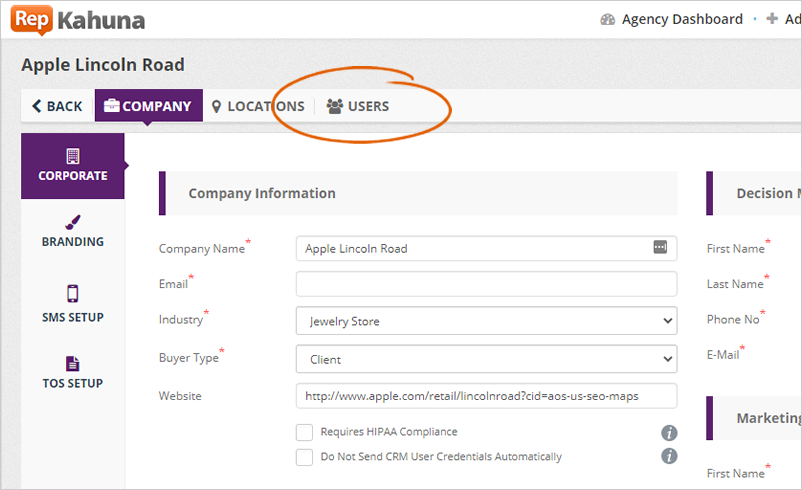Open the TOS Setup document icon
The image size is (802, 490).
[73, 364]
